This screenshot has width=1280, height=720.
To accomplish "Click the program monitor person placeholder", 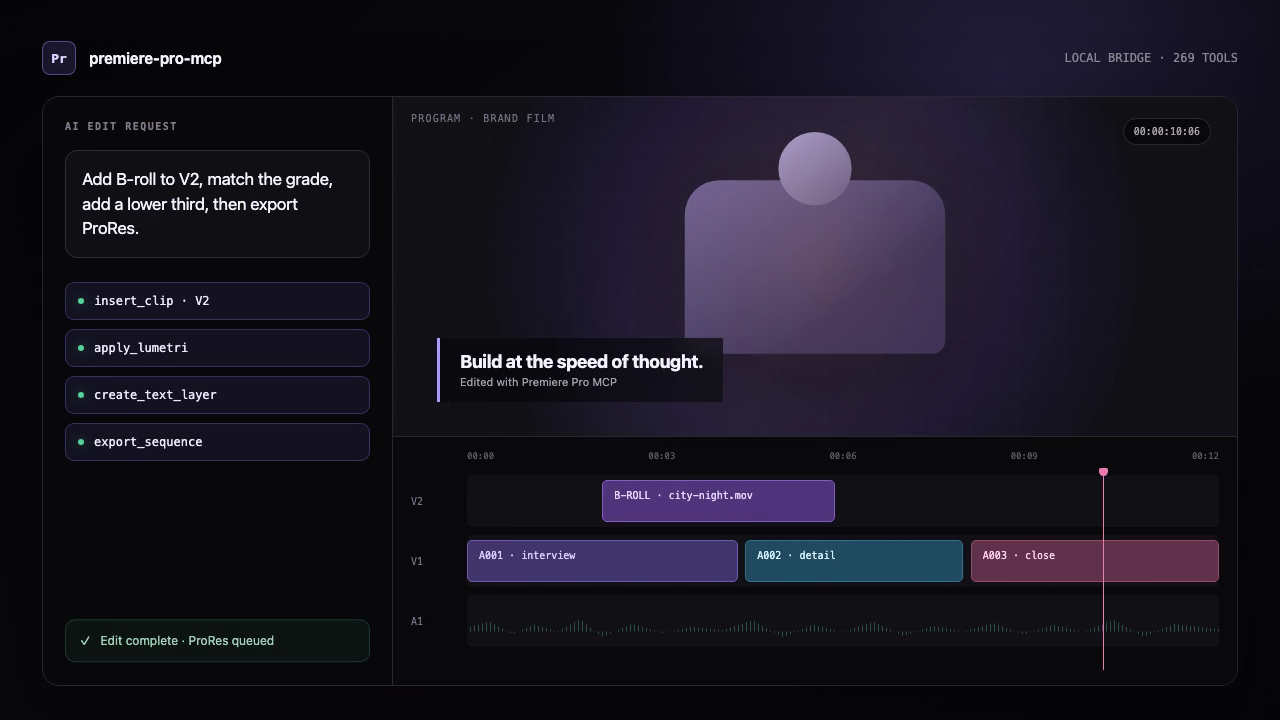I will pyautogui.click(x=815, y=243).
